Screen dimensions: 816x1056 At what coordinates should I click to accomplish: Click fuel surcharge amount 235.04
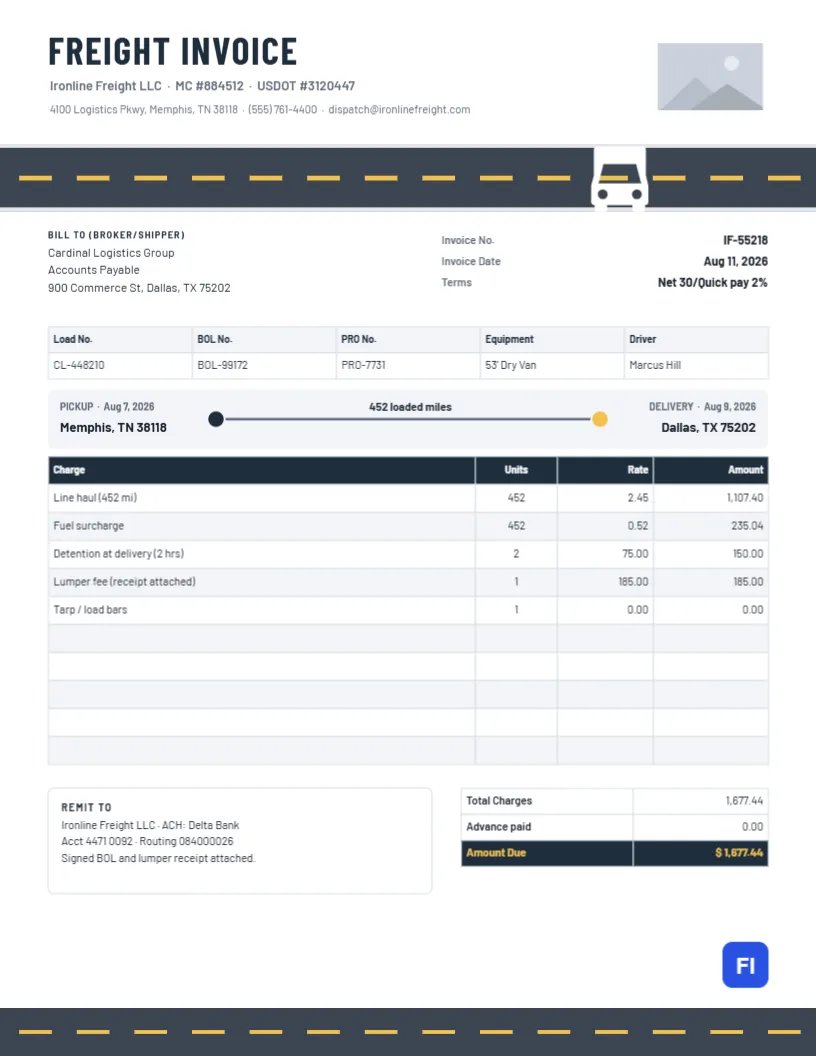coord(747,525)
